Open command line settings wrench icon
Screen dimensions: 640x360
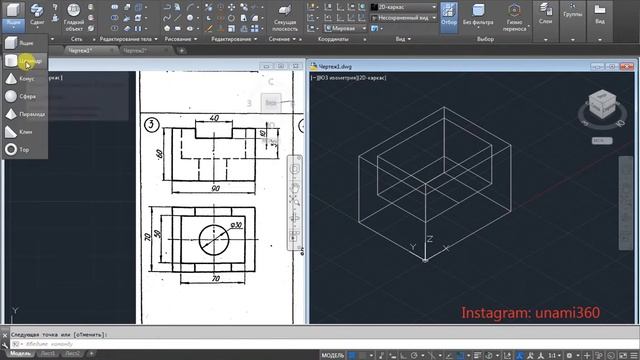pos(4,345)
